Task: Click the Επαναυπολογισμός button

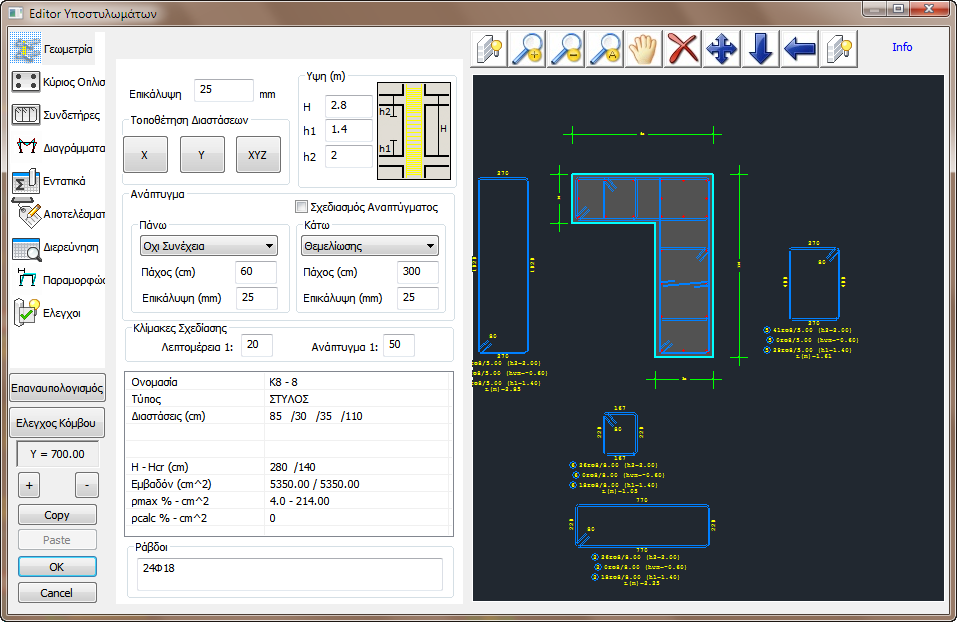Action: tap(57, 388)
